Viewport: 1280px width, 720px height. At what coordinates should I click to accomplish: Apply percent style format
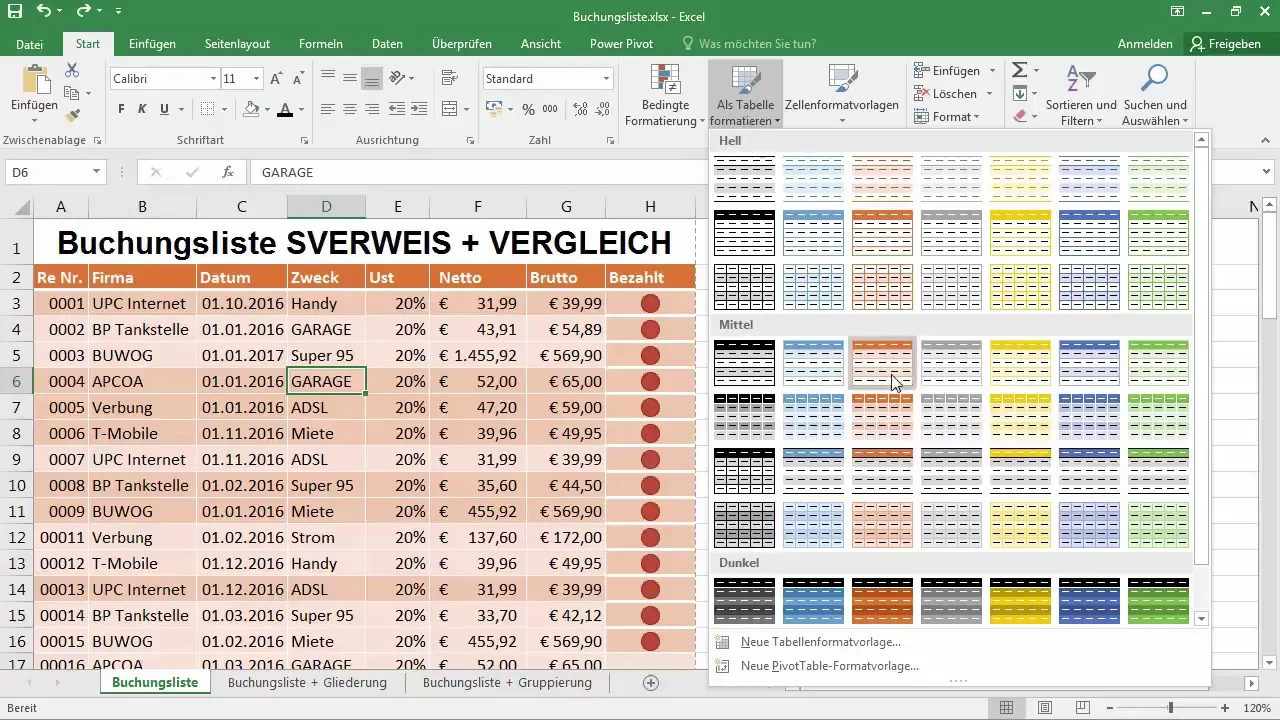pyautogui.click(x=528, y=109)
